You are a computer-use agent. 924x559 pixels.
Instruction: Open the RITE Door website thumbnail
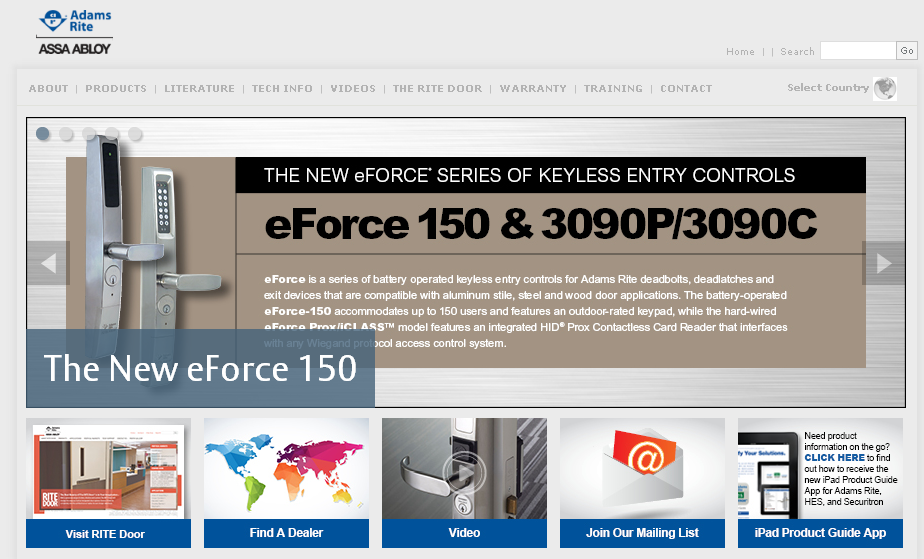point(108,468)
